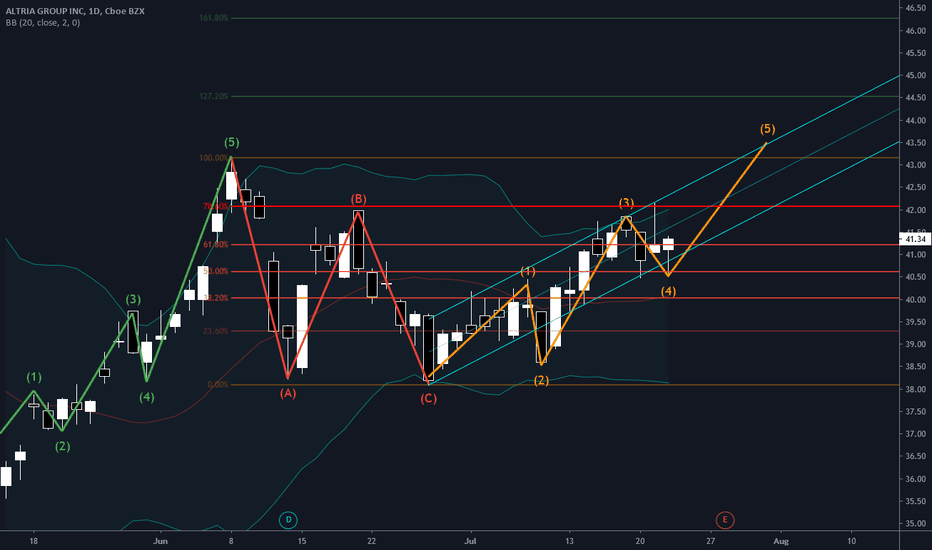Click green wave label (2)

62,447
